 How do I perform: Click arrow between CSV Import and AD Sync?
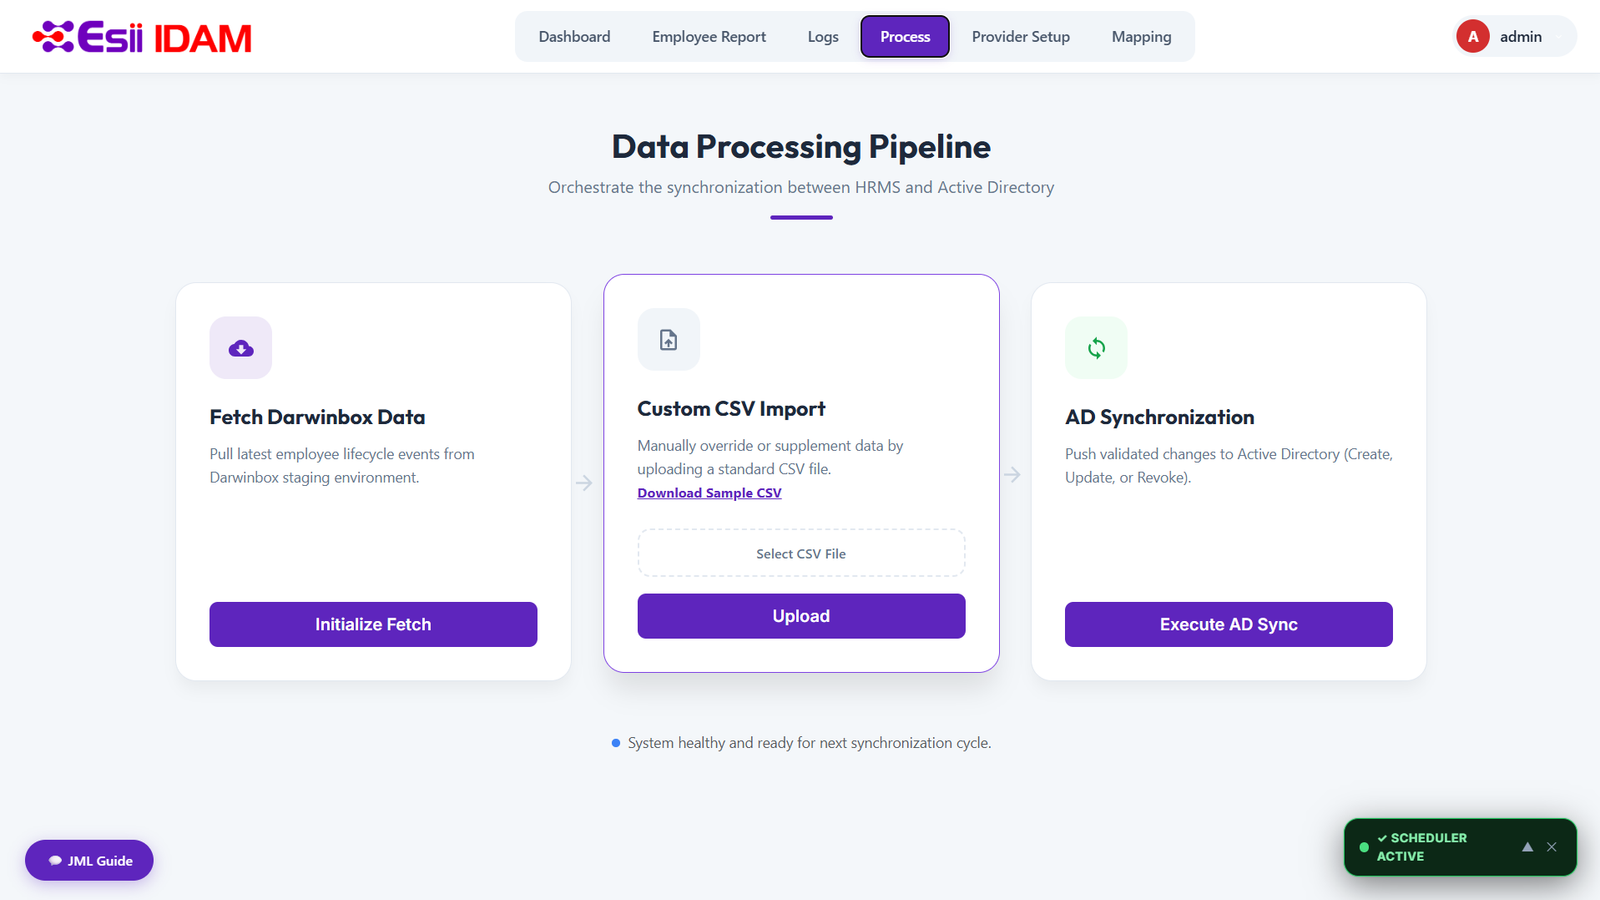(x=1012, y=475)
